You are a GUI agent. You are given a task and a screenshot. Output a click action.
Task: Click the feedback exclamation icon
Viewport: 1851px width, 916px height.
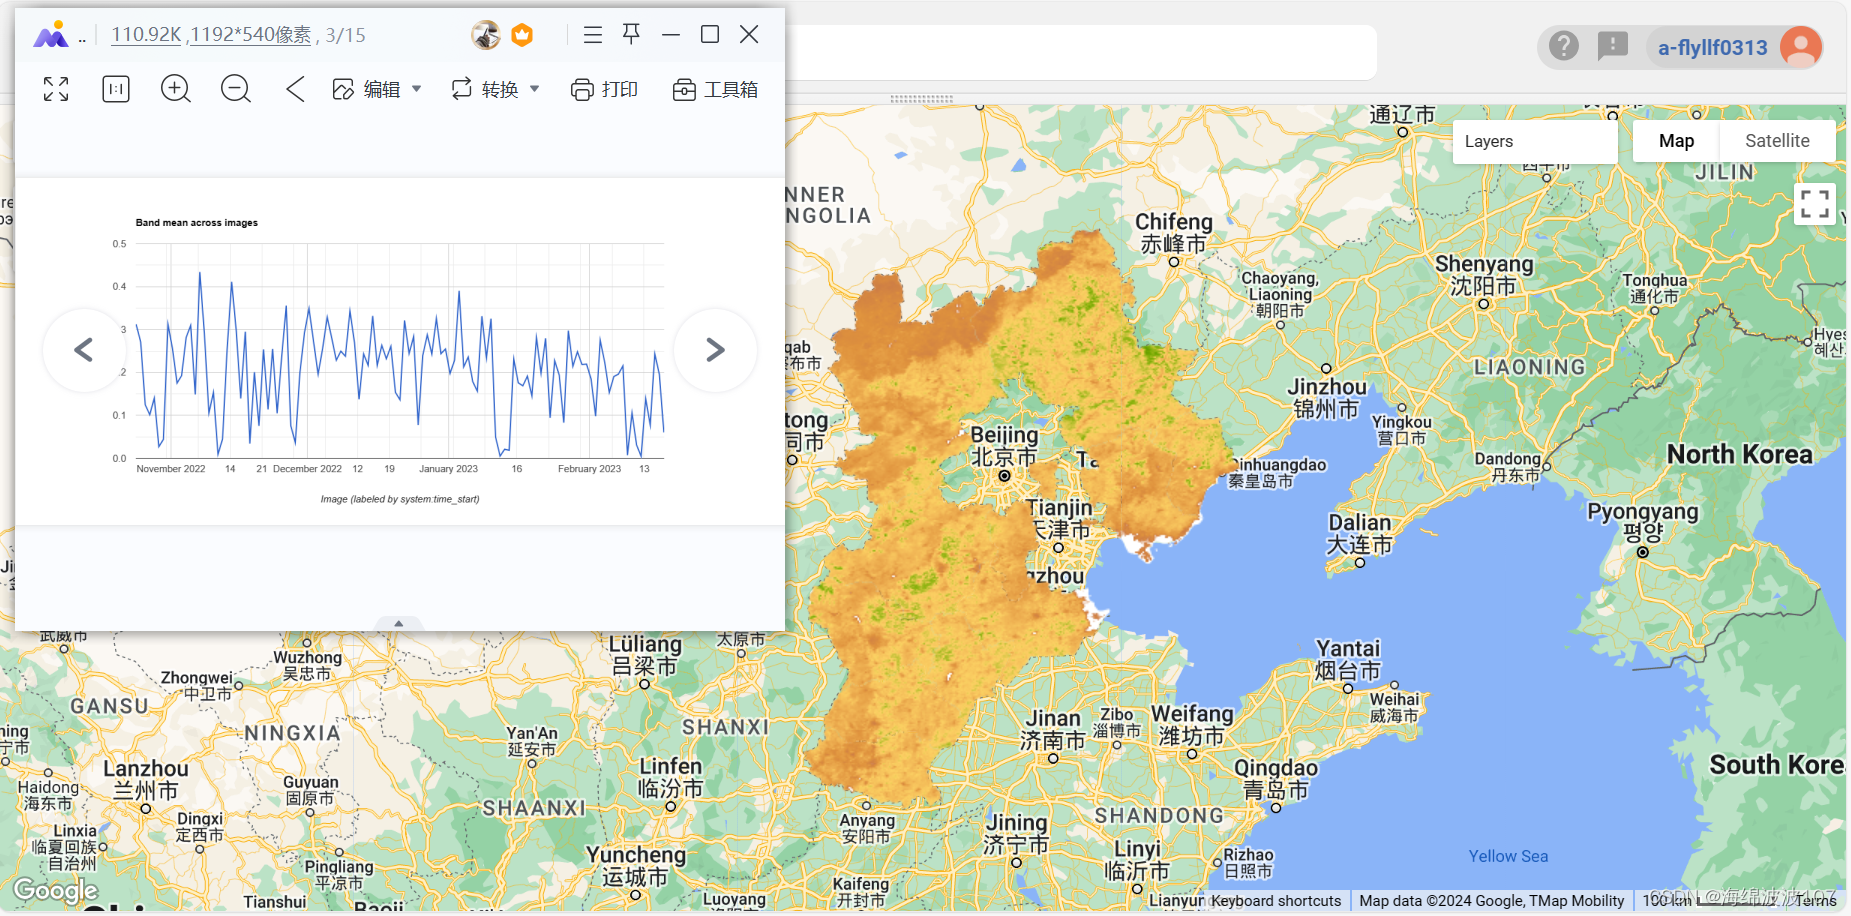[x=1612, y=46]
